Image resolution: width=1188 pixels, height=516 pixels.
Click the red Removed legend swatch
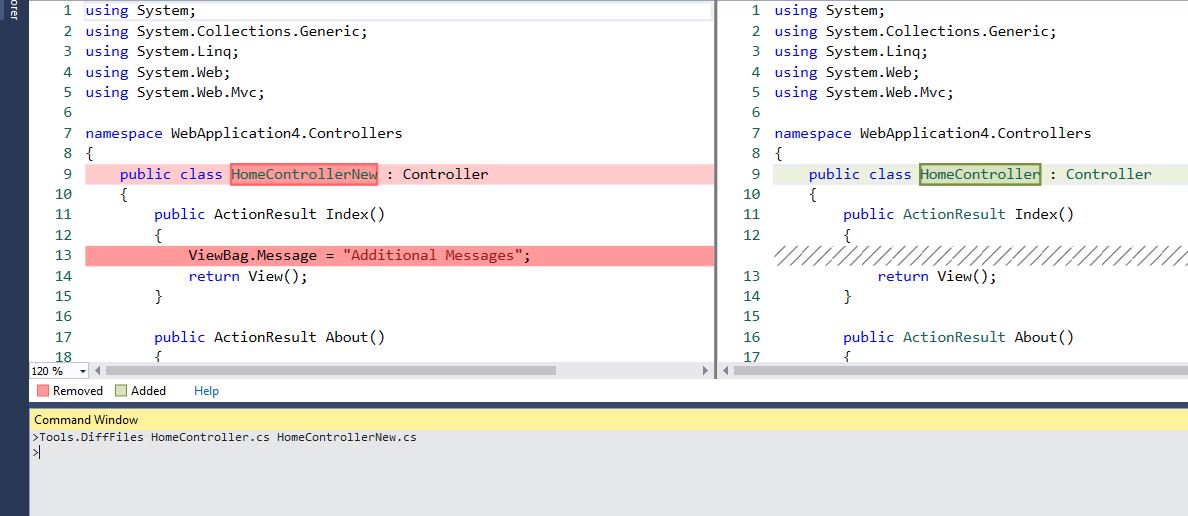pyautogui.click(x=42, y=391)
